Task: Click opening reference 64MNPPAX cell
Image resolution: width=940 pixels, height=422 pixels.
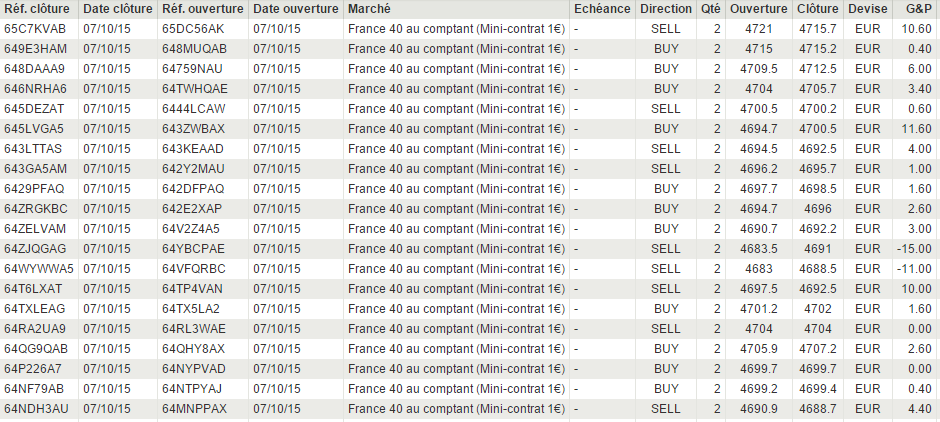Action: [x=194, y=408]
